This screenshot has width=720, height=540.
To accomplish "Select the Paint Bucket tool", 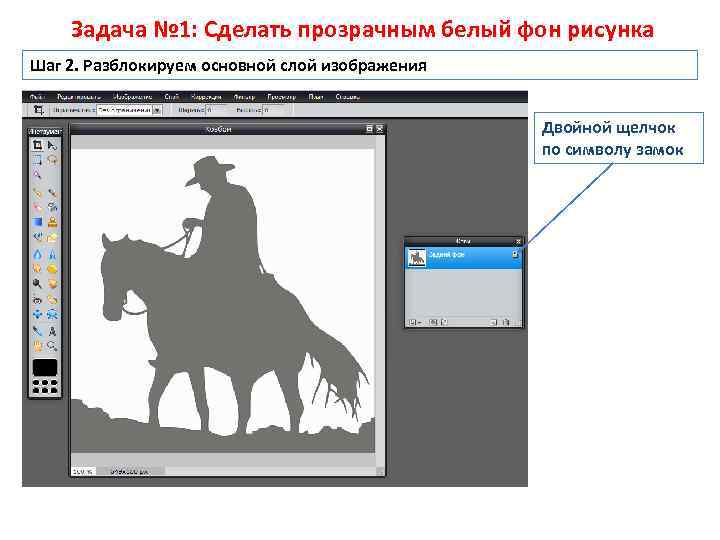I will [52, 208].
